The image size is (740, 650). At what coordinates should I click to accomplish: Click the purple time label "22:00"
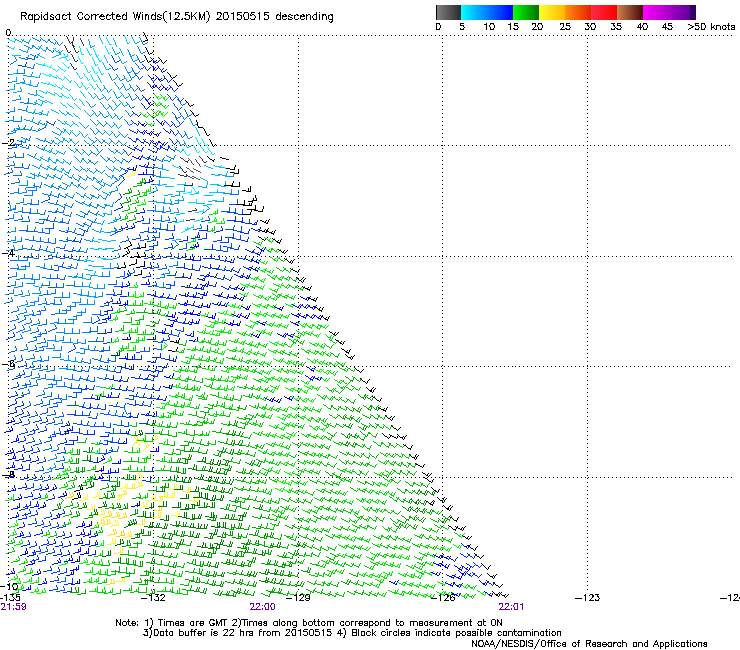(262, 607)
